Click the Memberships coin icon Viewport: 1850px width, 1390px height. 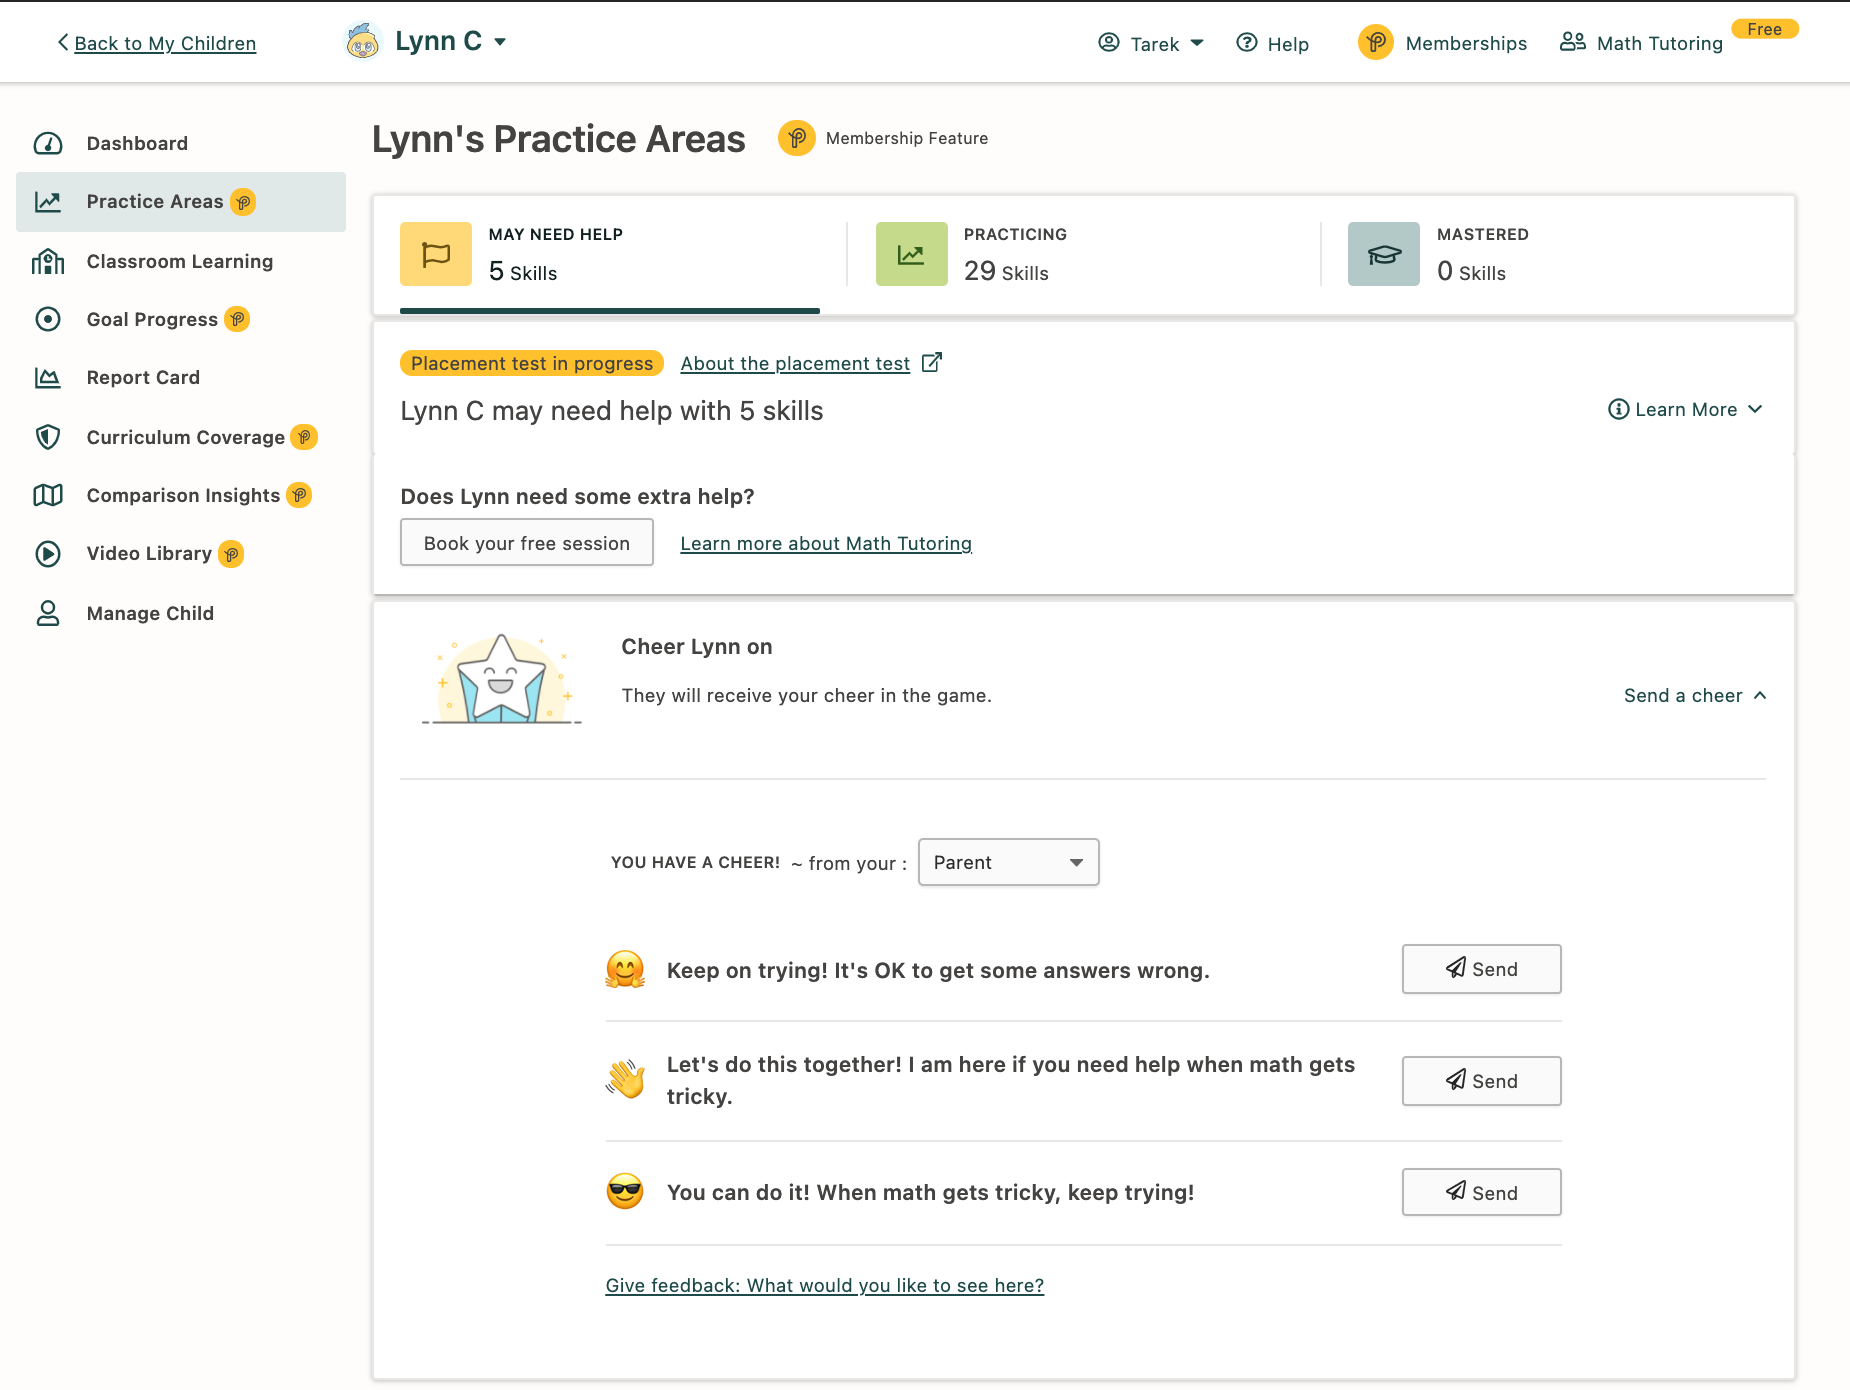(x=1376, y=42)
